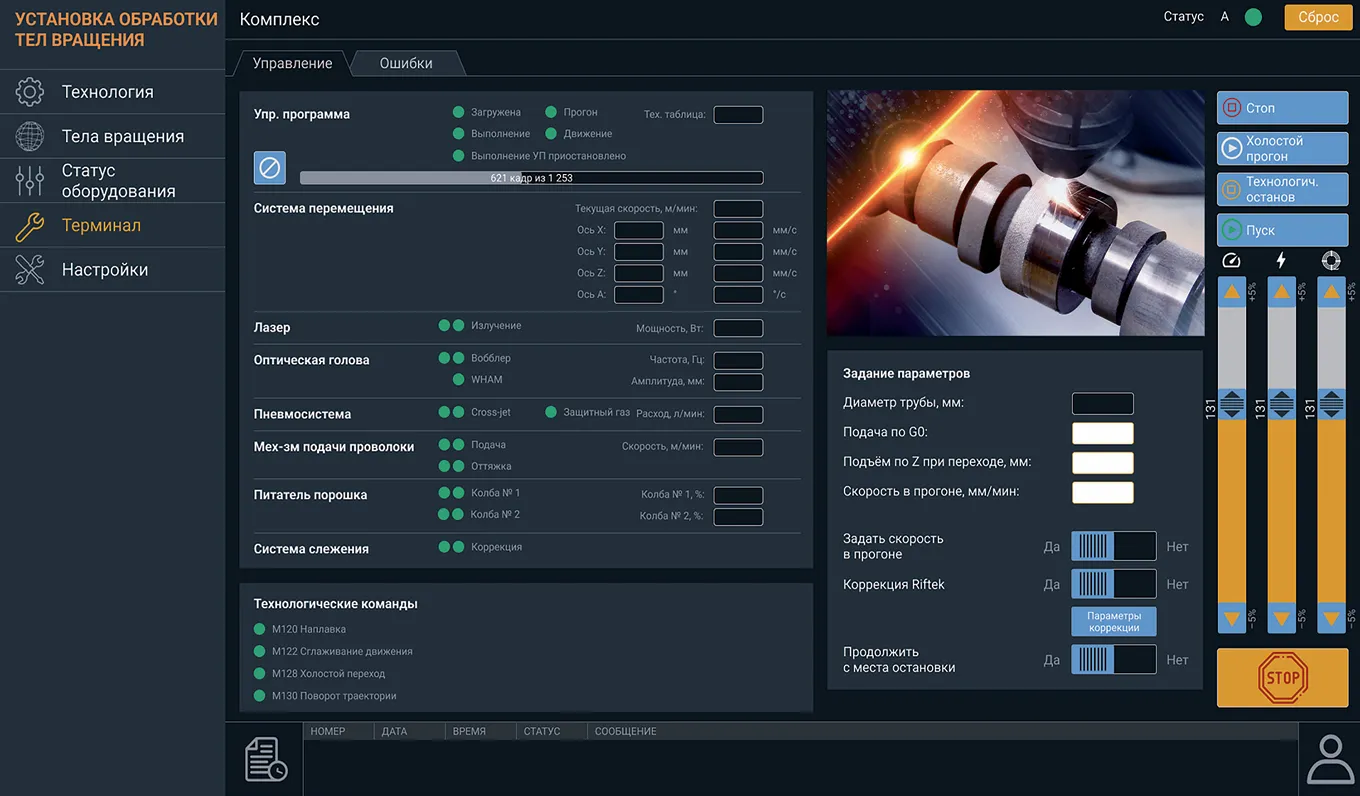
Task: Click the first vertical slider handle
Action: pos(1232,404)
